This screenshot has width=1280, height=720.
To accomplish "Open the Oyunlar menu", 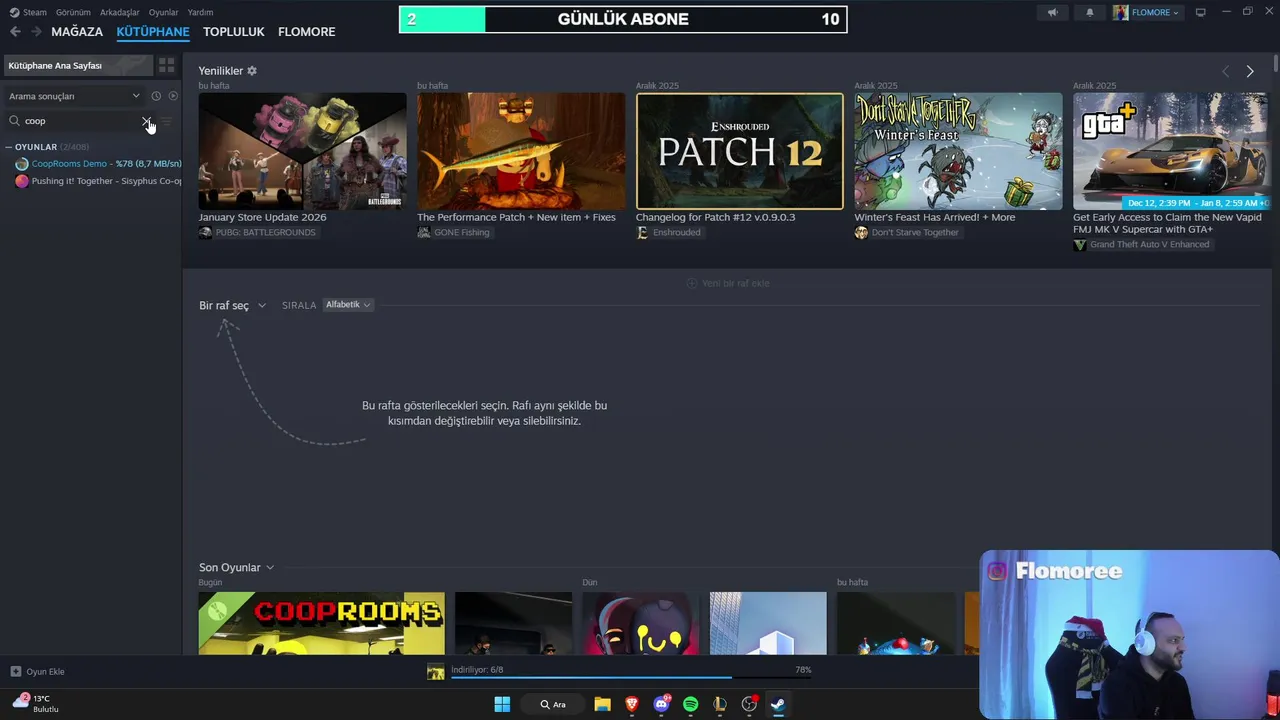I will click(163, 12).
